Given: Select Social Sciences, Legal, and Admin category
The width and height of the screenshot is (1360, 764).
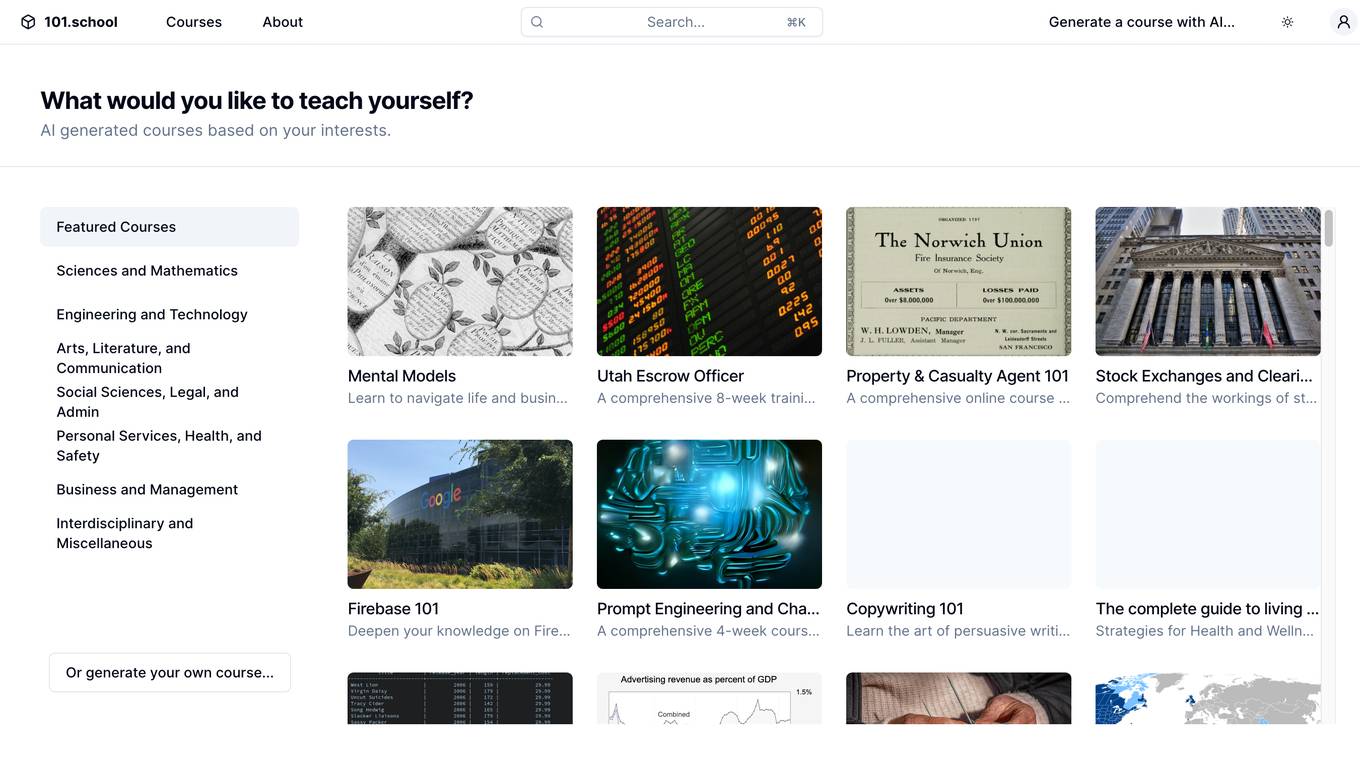Looking at the screenshot, I should coord(169,402).
